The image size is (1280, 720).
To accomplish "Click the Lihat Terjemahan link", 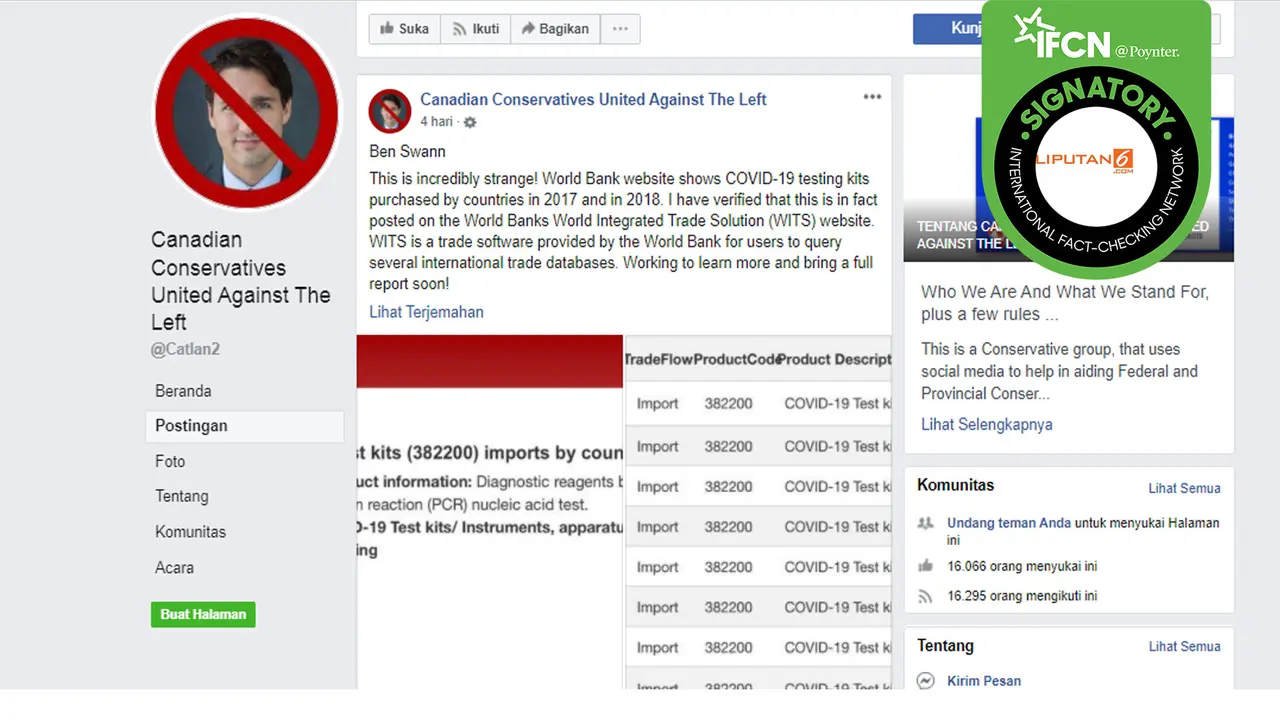I will click(426, 312).
